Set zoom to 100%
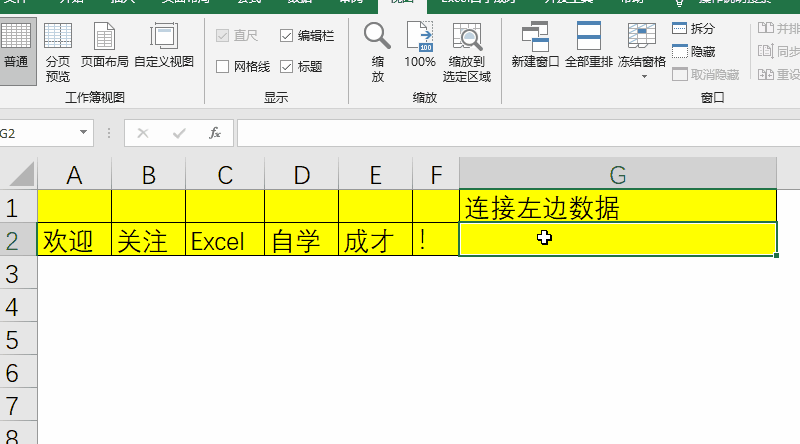 point(420,46)
